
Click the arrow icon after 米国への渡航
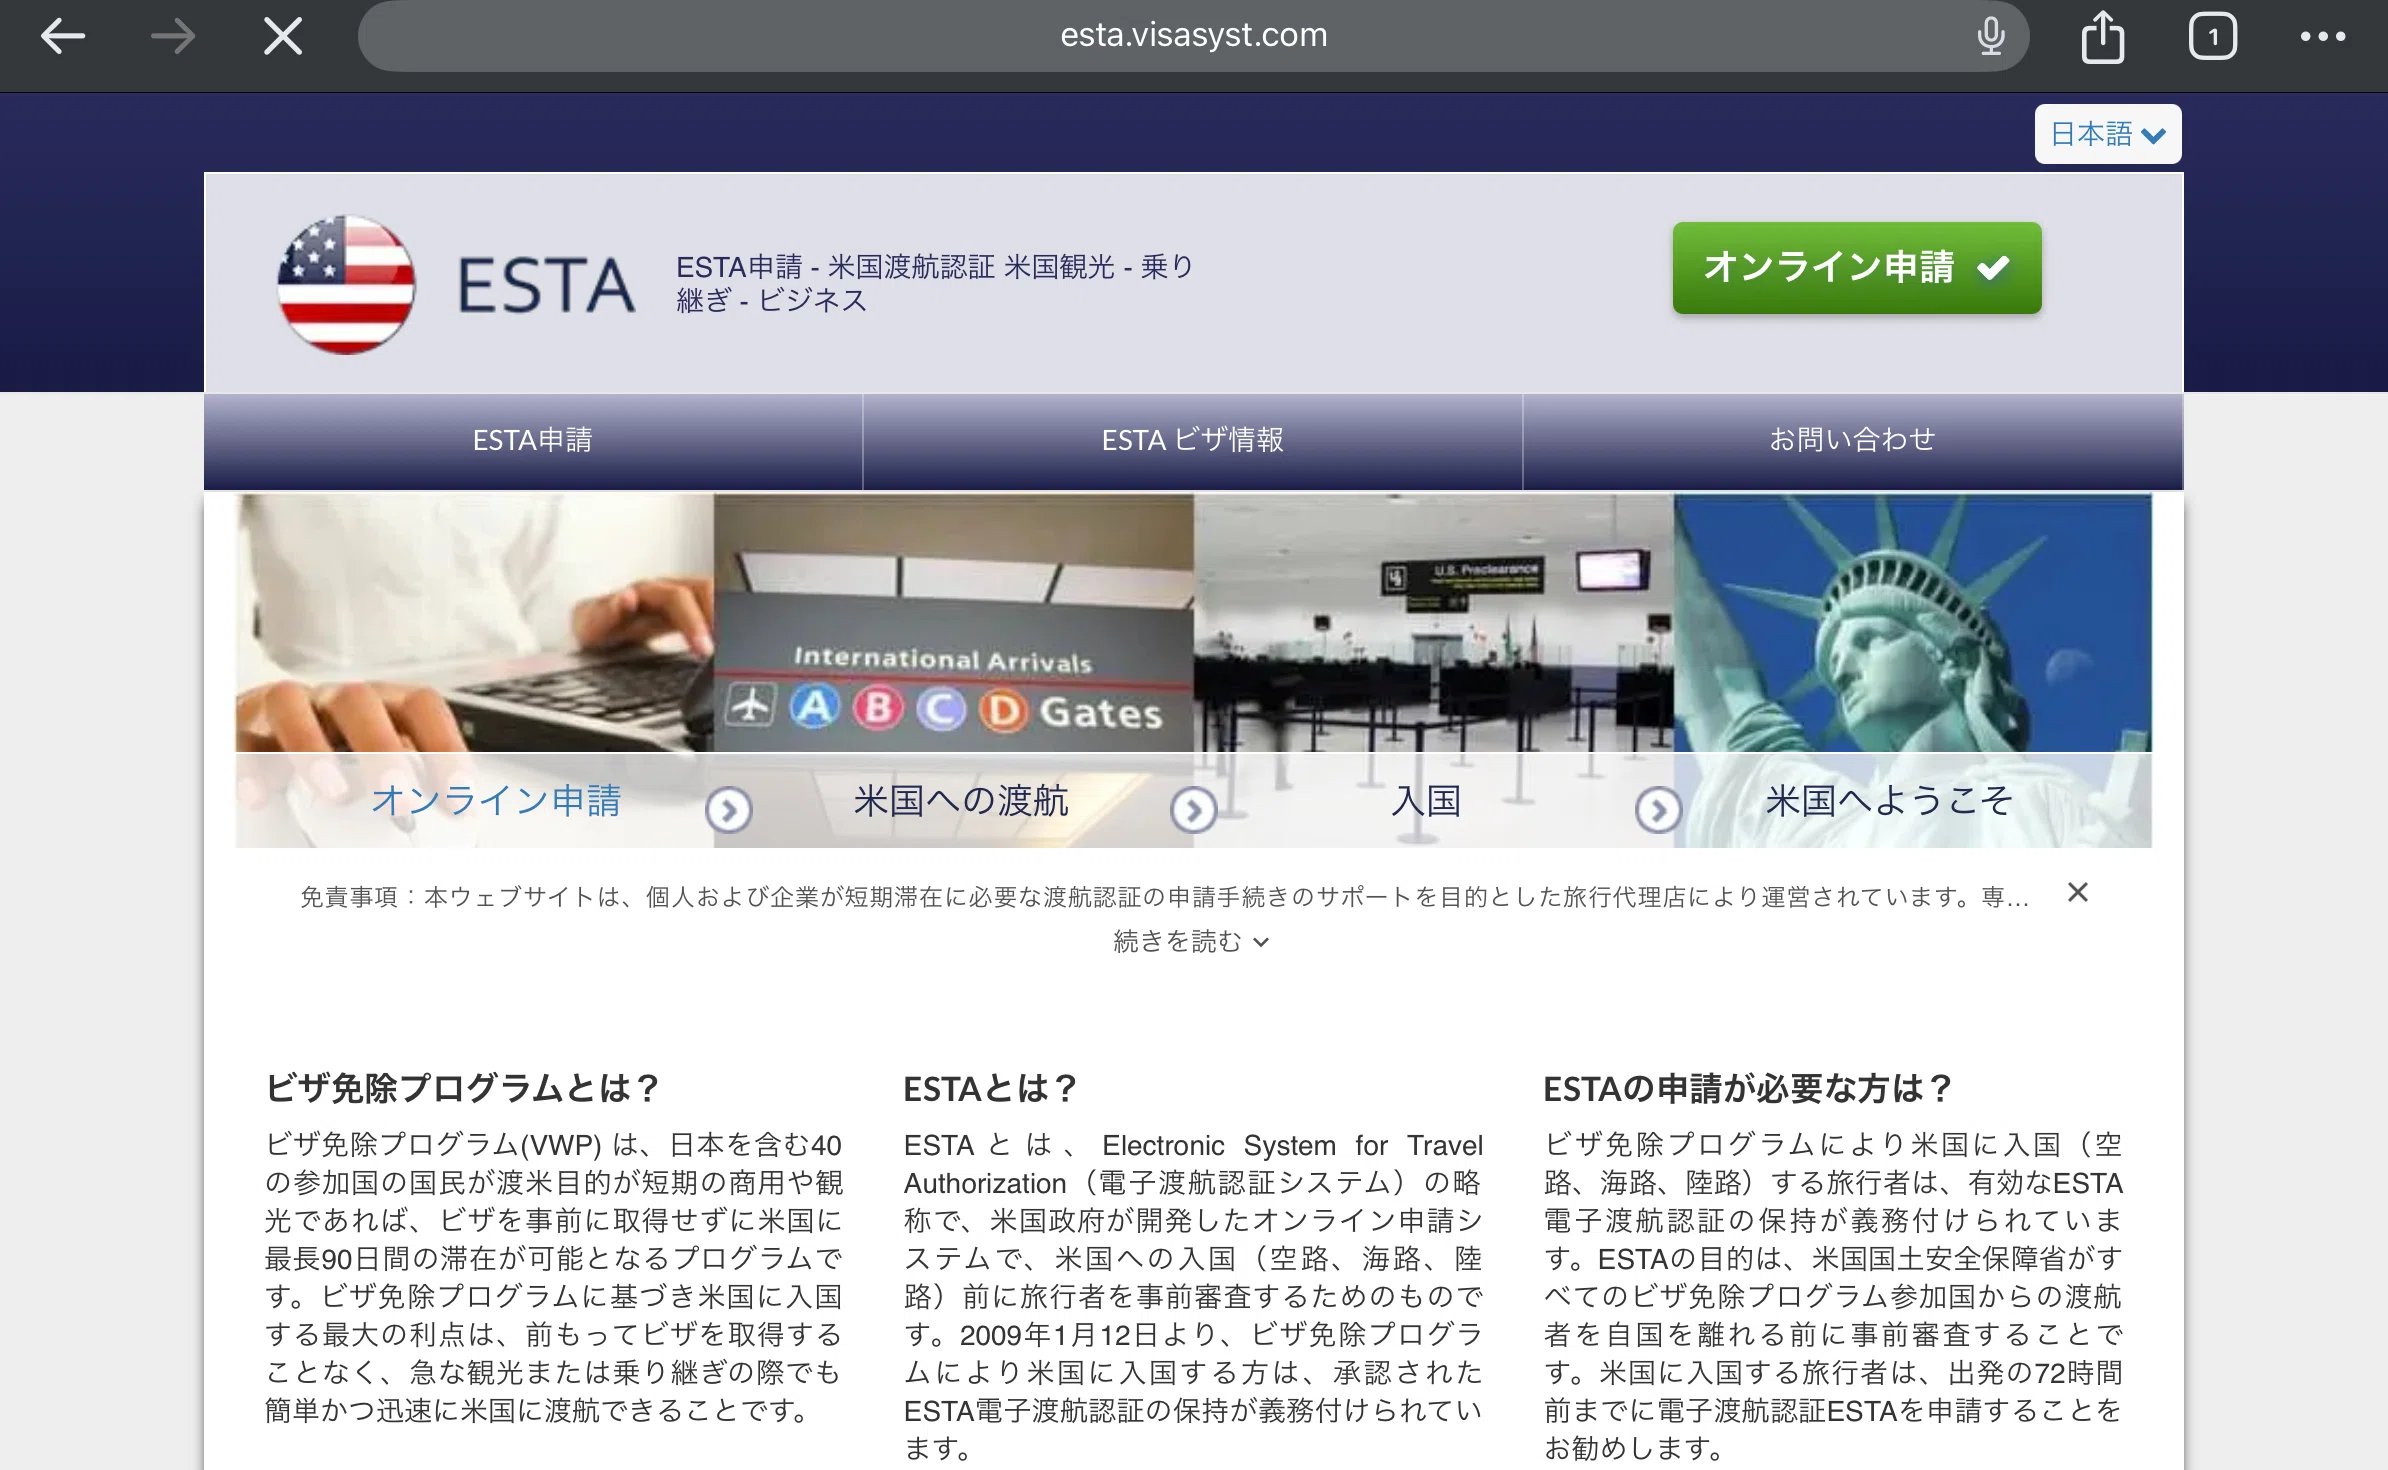[1194, 810]
